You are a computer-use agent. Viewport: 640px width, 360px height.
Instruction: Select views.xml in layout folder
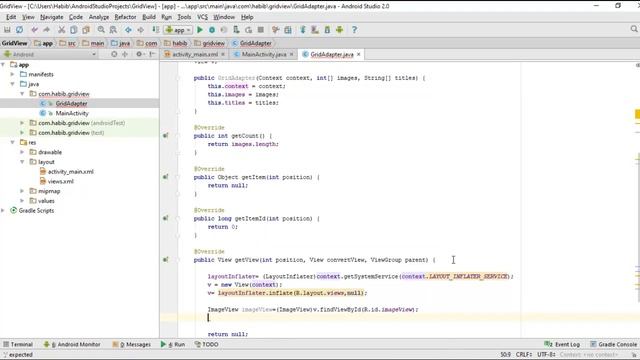[60, 181]
